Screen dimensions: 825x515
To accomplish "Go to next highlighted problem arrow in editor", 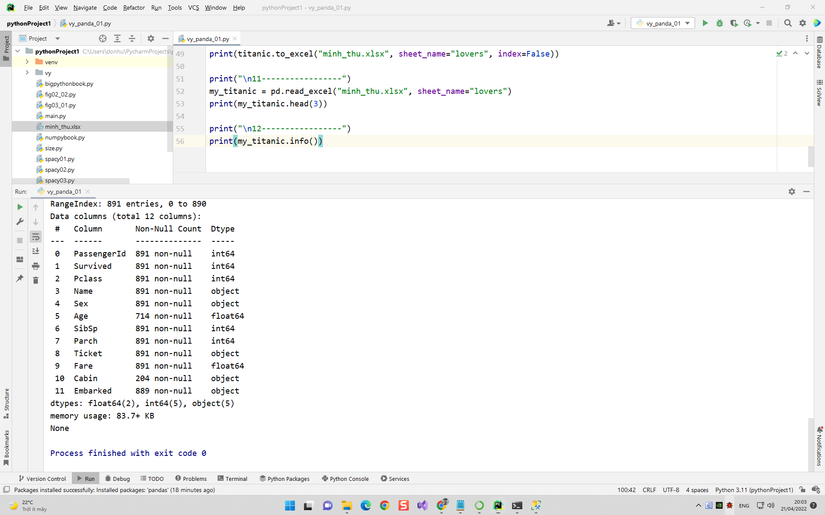I will point(807,54).
